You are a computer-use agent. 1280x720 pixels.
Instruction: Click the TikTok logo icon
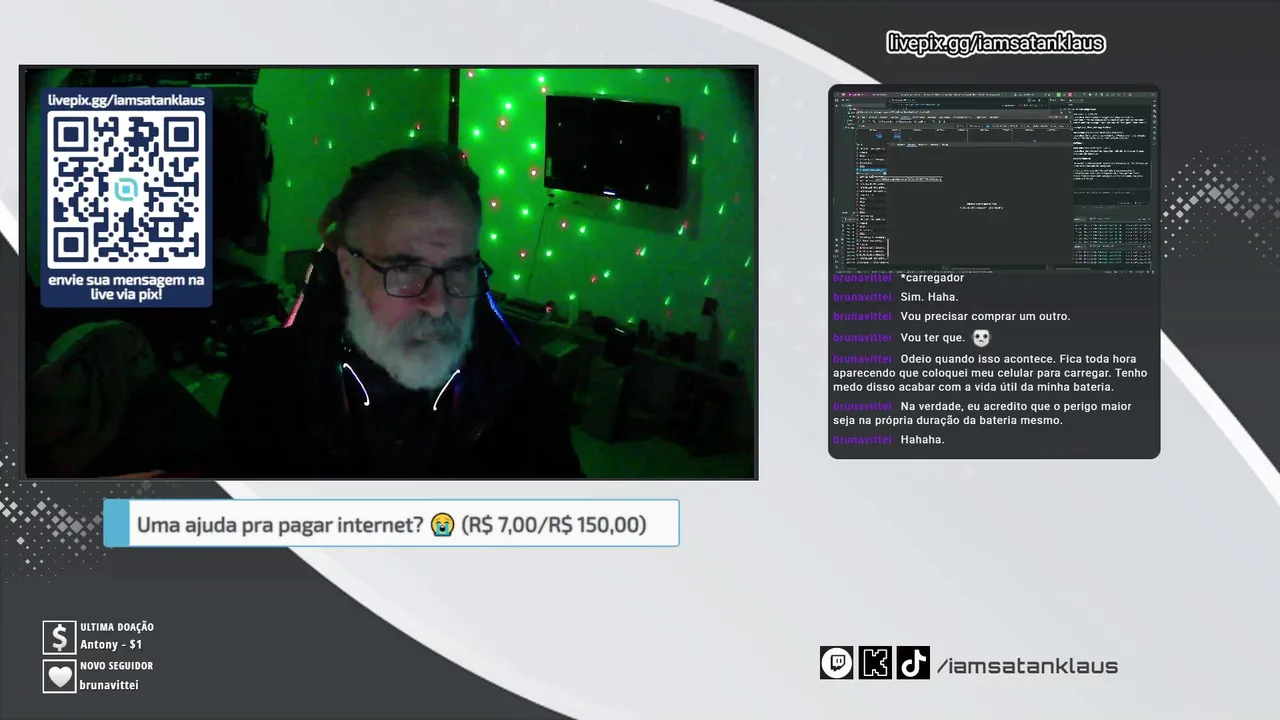tap(913, 663)
